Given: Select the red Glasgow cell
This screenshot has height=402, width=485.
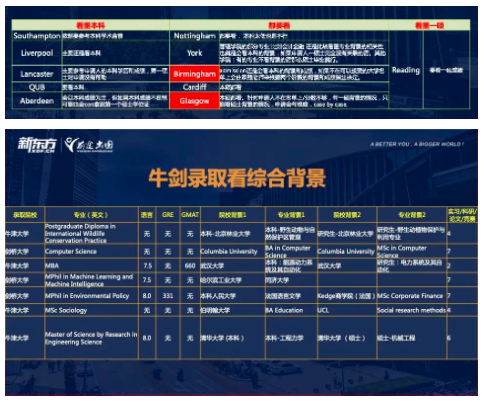Looking at the screenshot, I should tap(194, 101).
